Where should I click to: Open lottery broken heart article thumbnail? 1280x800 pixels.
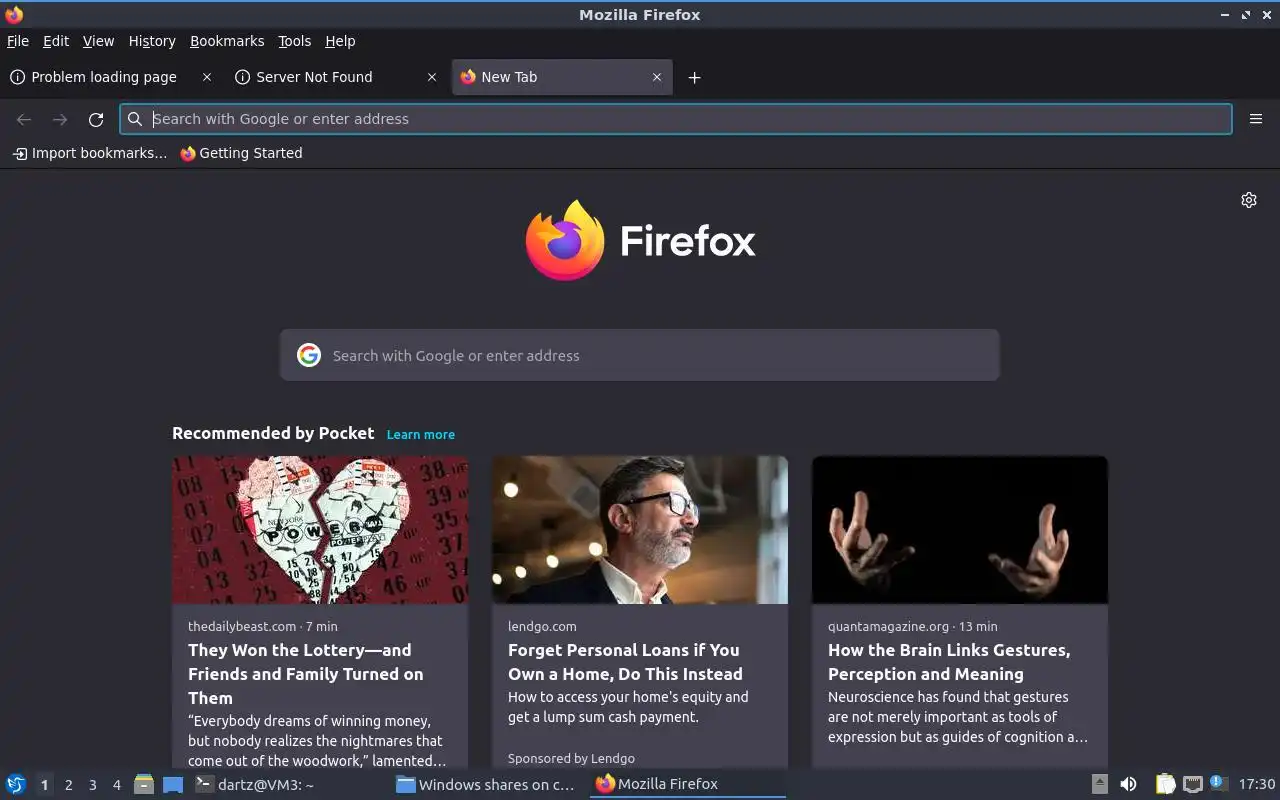[x=320, y=530]
